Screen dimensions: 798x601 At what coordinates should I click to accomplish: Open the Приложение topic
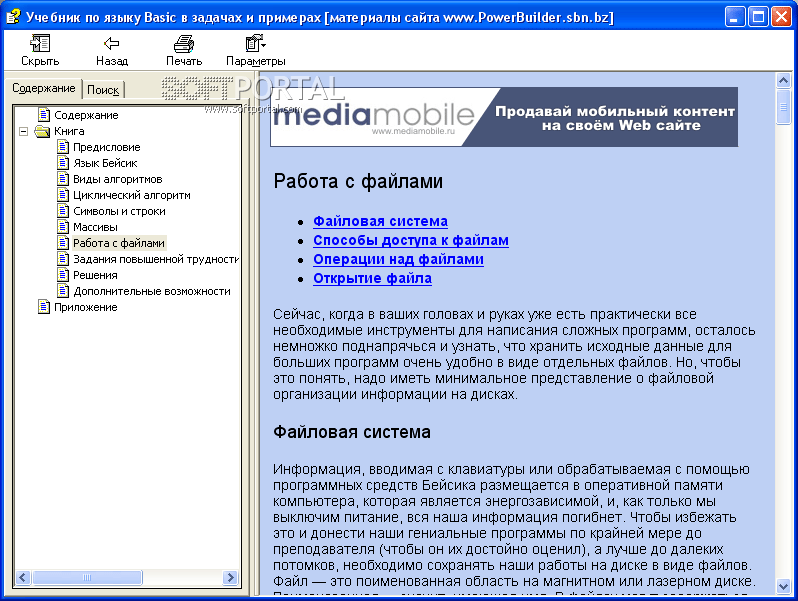(x=86, y=307)
